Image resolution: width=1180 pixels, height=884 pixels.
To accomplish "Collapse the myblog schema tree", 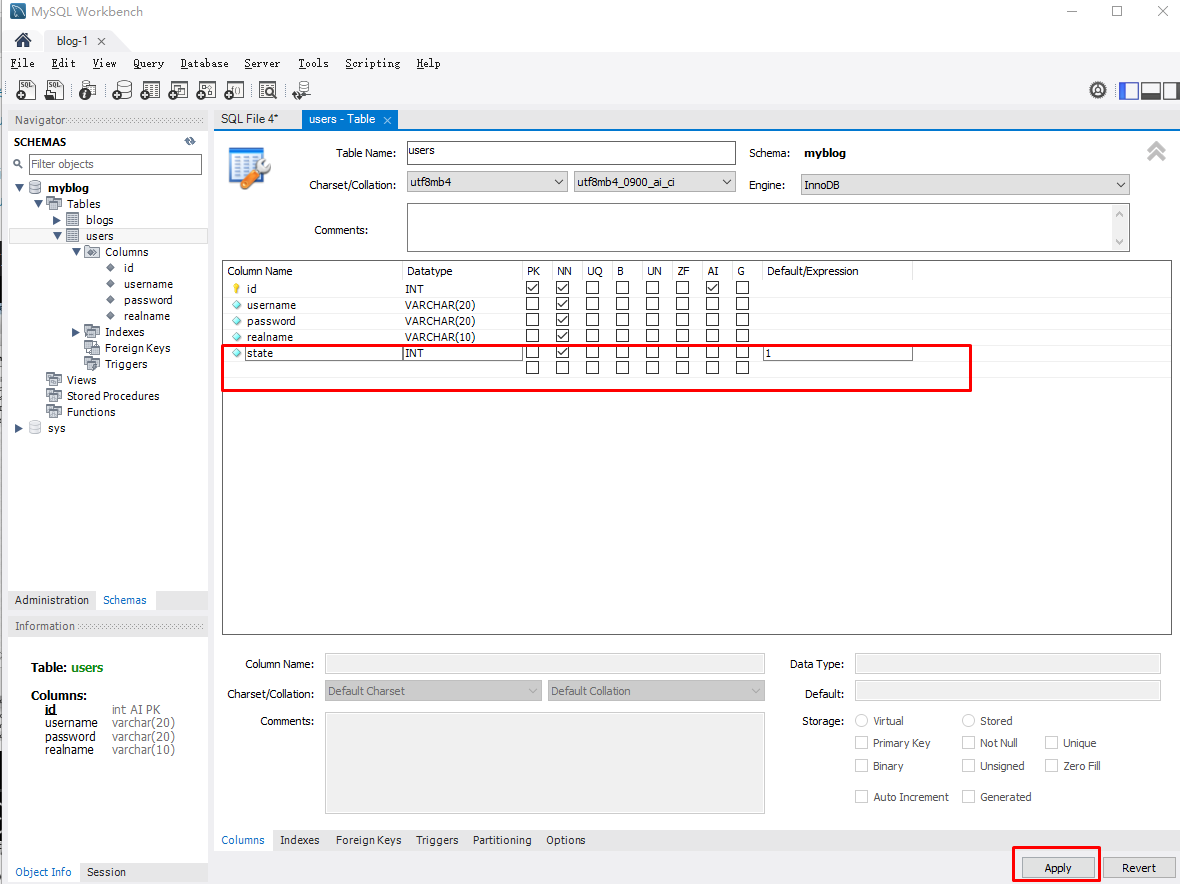I will tap(20, 187).
